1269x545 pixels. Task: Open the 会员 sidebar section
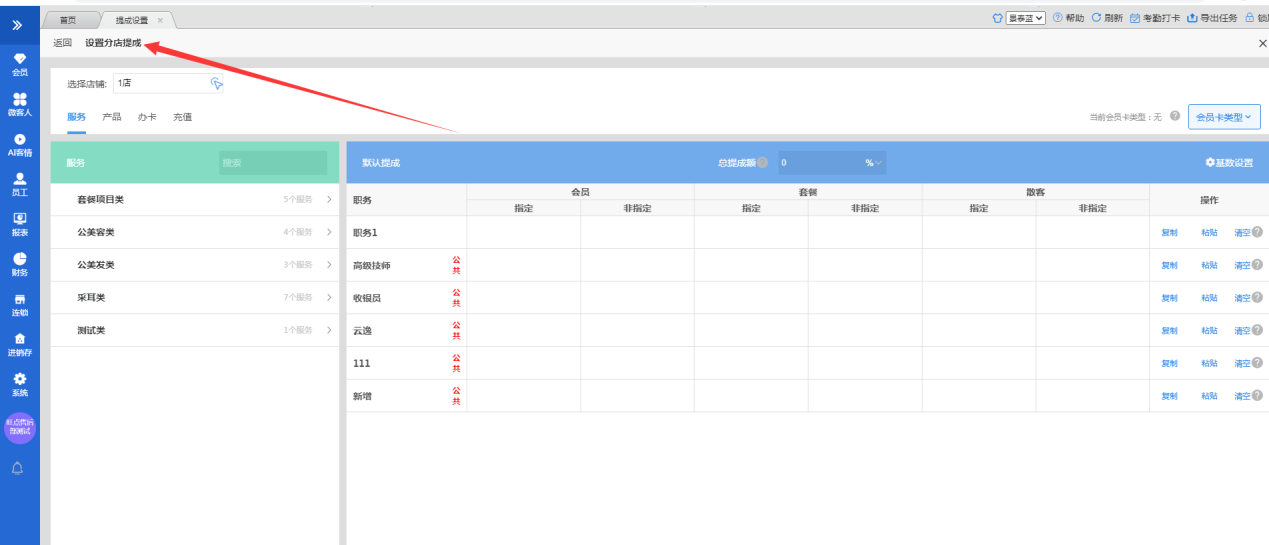tap(19, 65)
